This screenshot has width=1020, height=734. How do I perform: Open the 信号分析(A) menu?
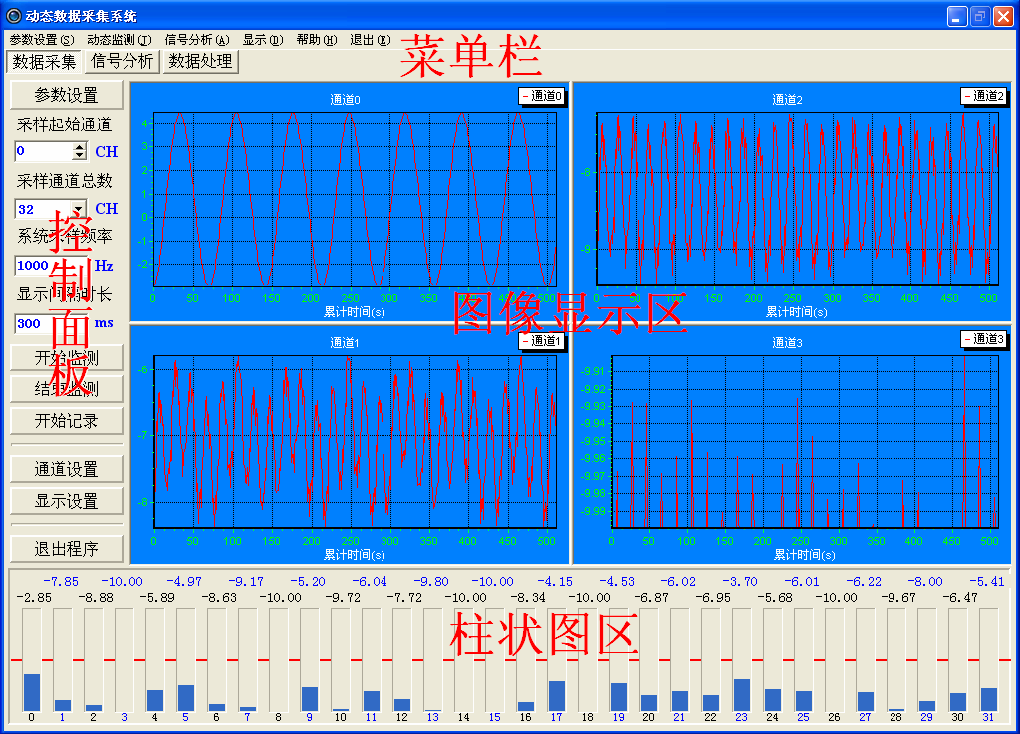coord(196,40)
